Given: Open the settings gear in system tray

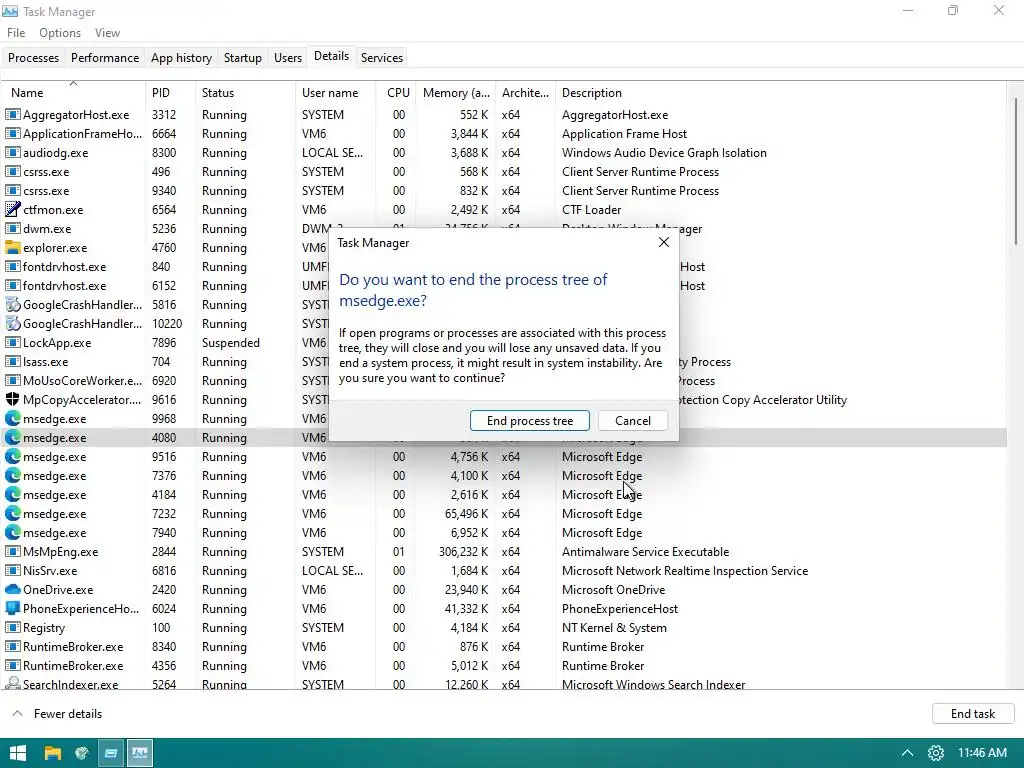Looking at the screenshot, I should pyautogui.click(x=935, y=753).
